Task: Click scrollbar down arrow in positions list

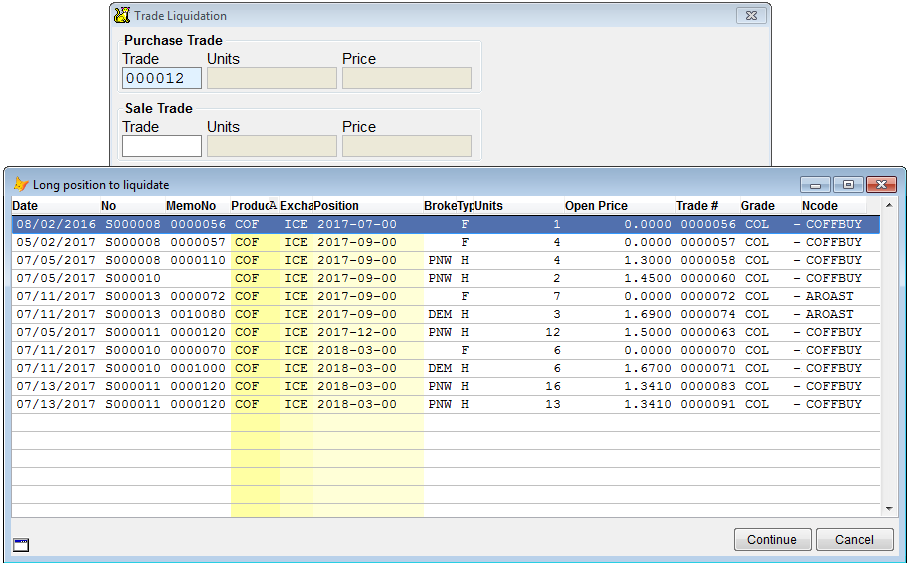Action: (889, 508)
